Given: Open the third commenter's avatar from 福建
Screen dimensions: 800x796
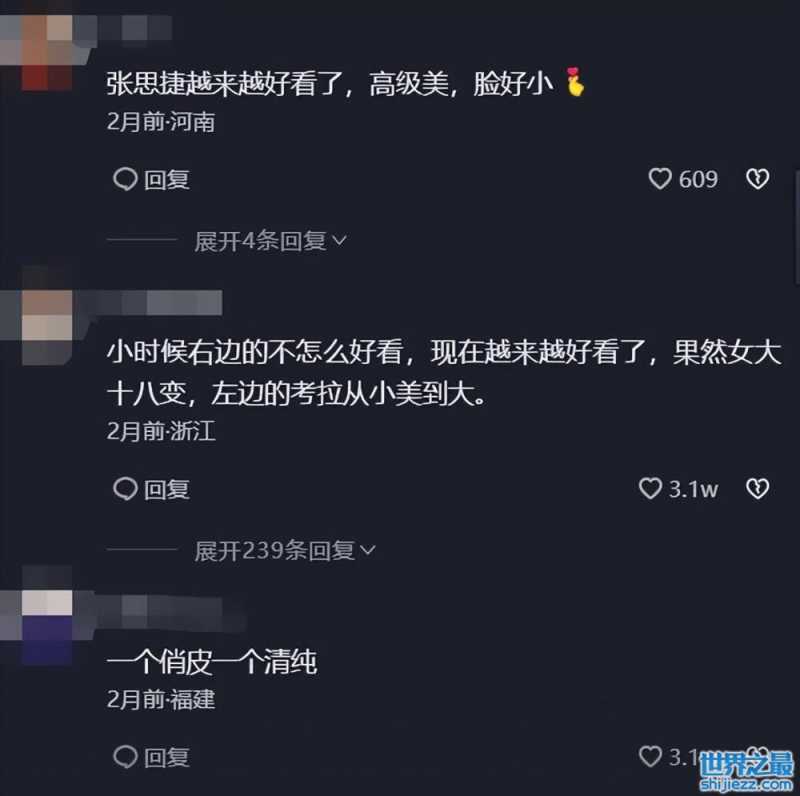Looking at the screenshot, I should click(47, 628).
